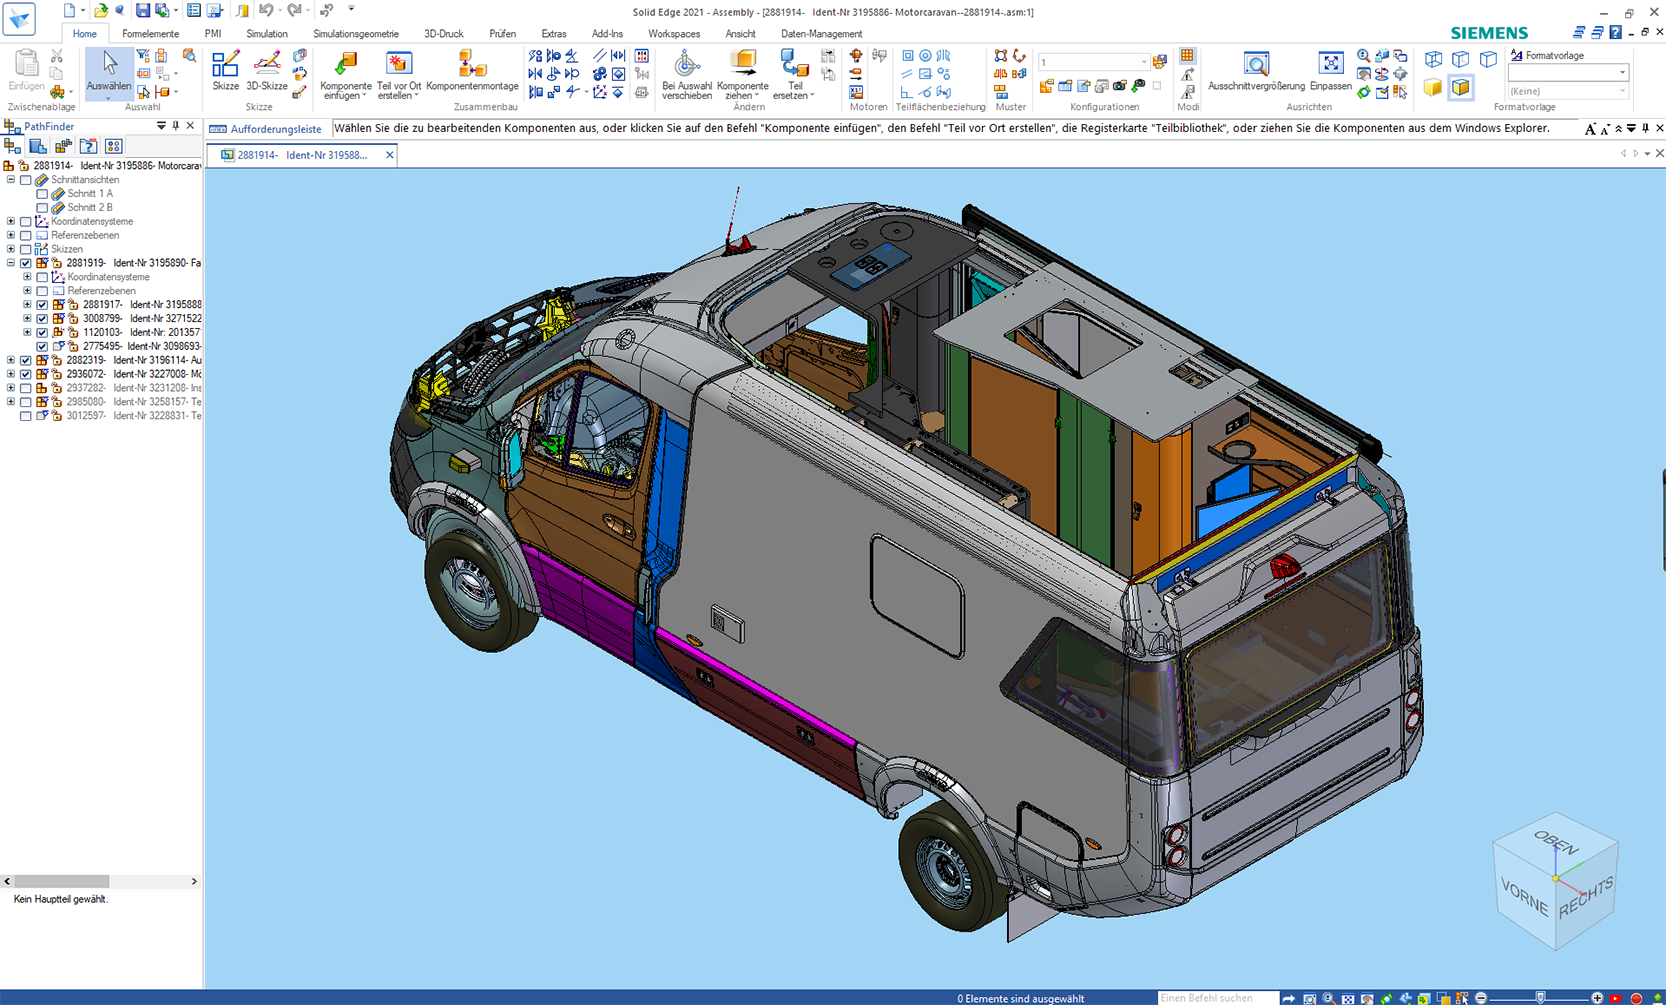Open the Konfigurationen dropdown showing 1
The width and height of the screenshot is (1666, 1005).
[1094, 62]
